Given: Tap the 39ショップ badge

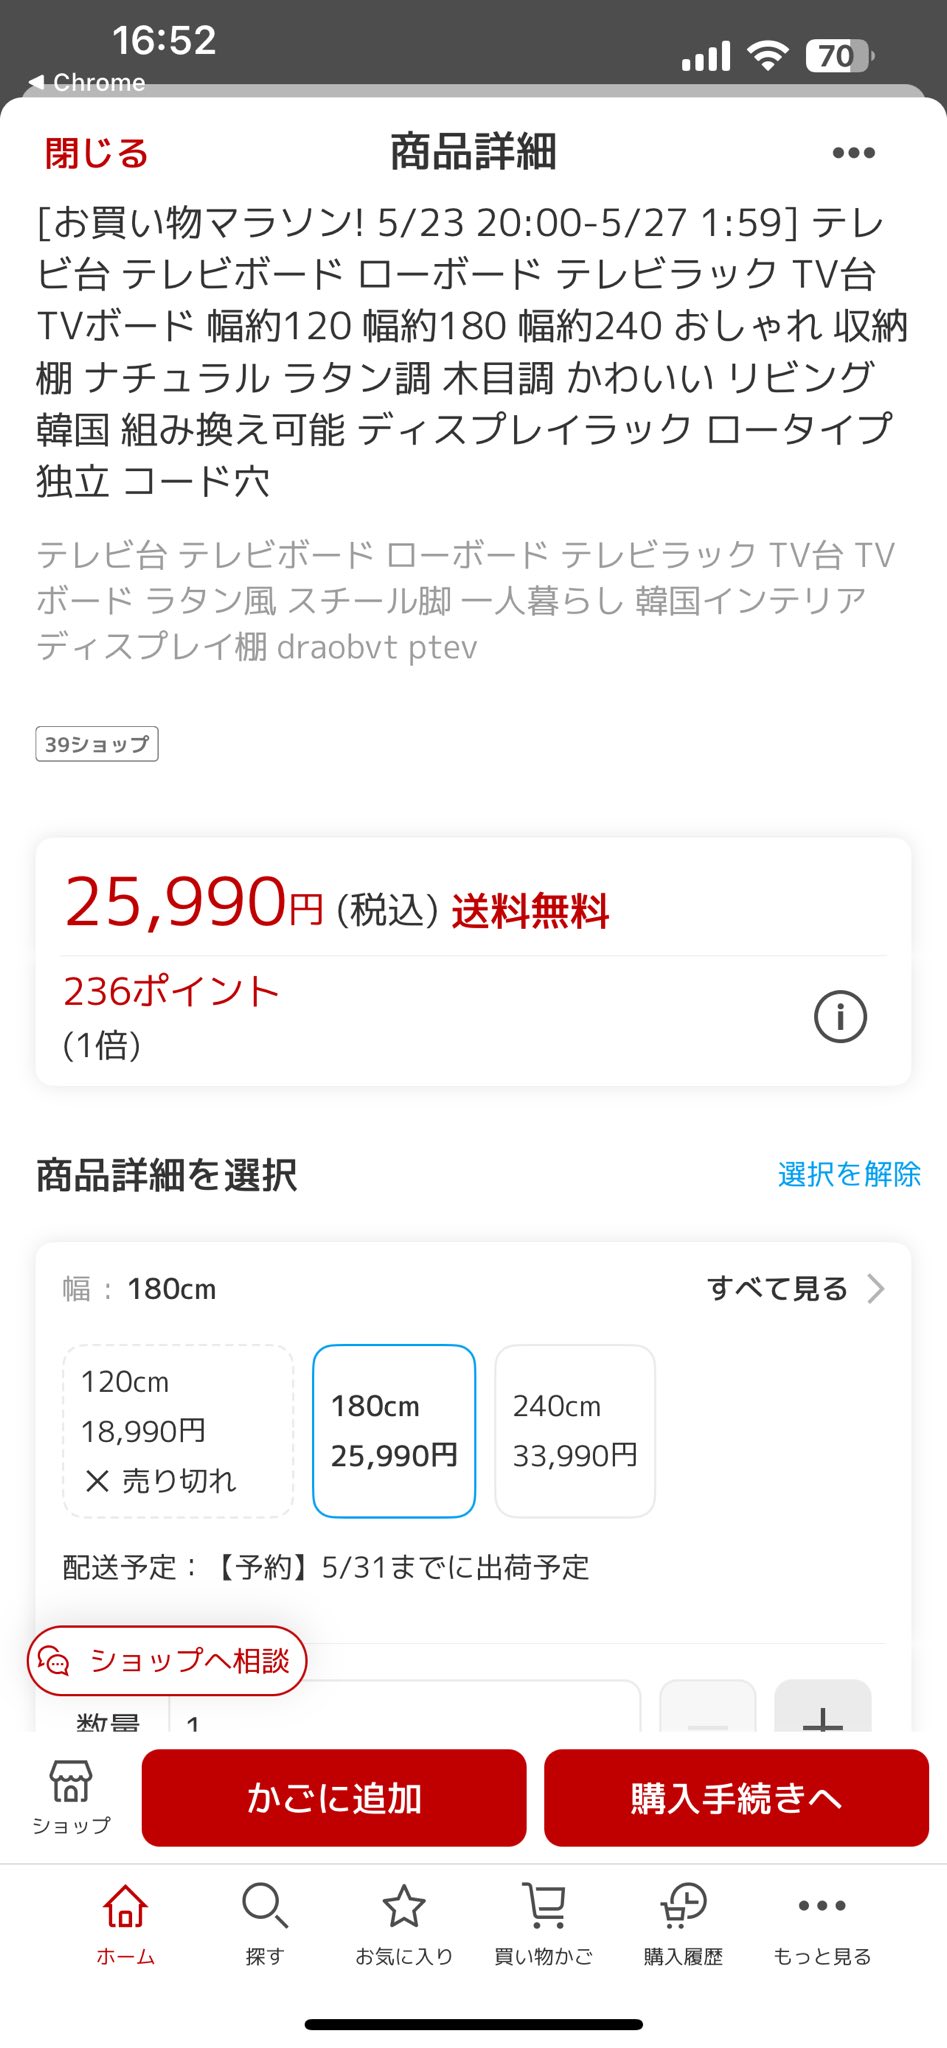Looking at the screenshot, I should [97, 744].
